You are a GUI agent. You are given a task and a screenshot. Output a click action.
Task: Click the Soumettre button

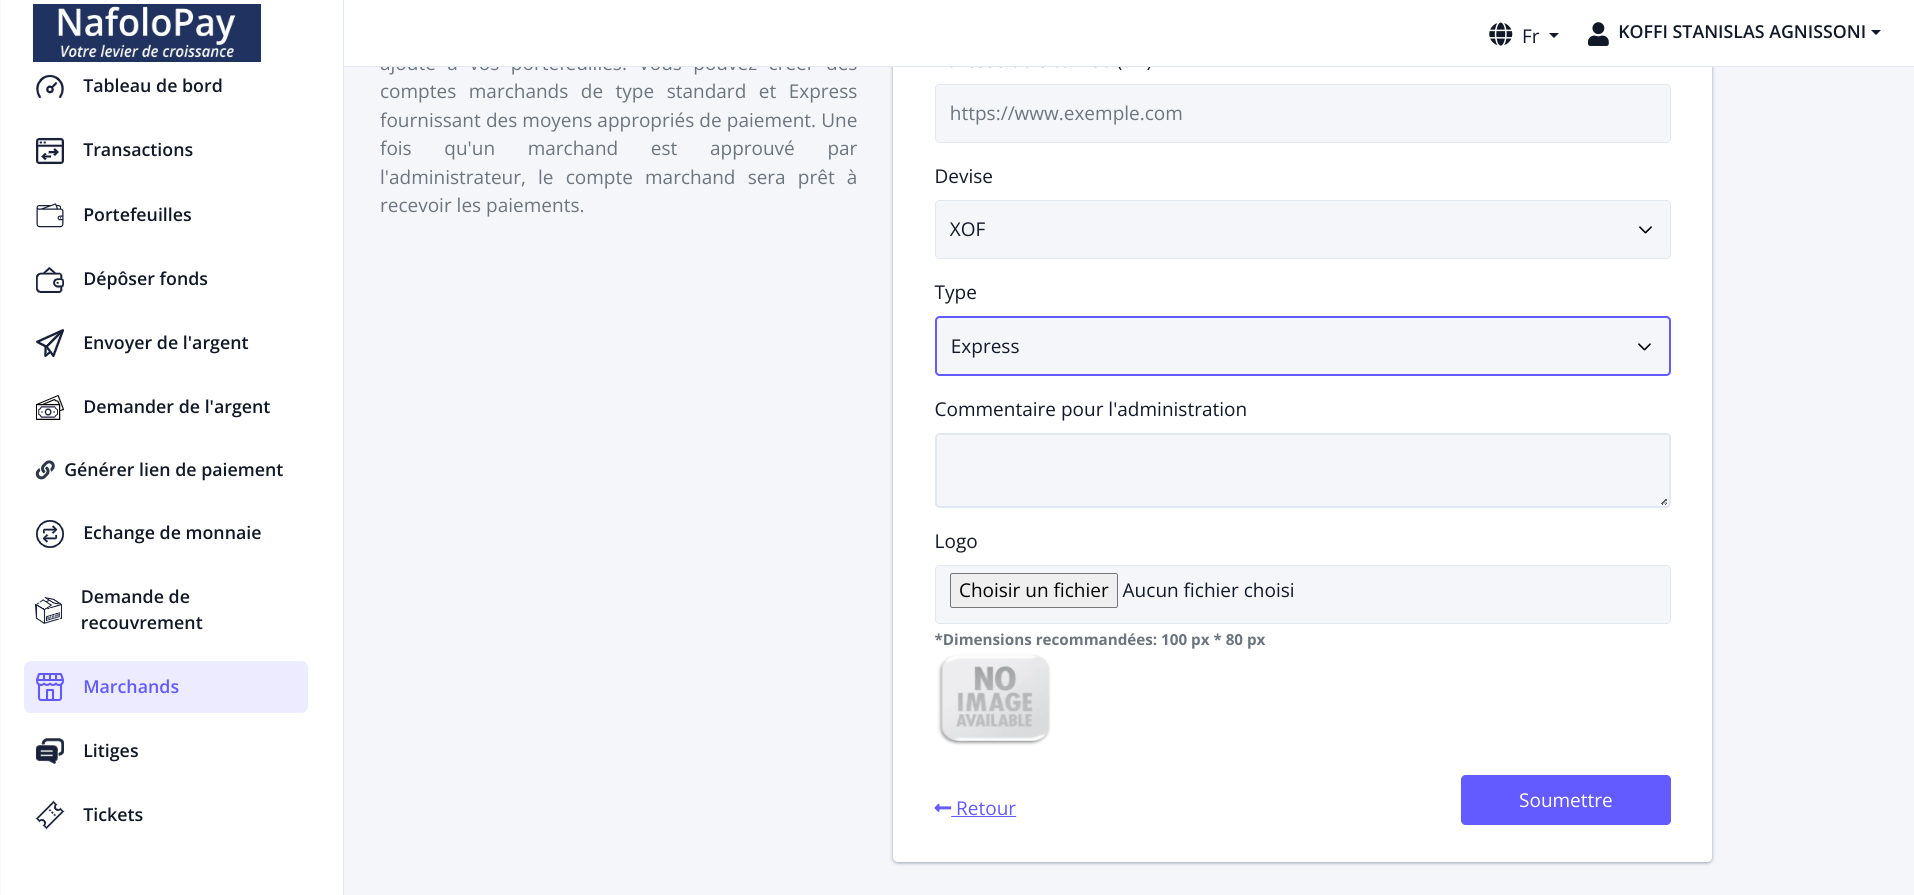1565,800
